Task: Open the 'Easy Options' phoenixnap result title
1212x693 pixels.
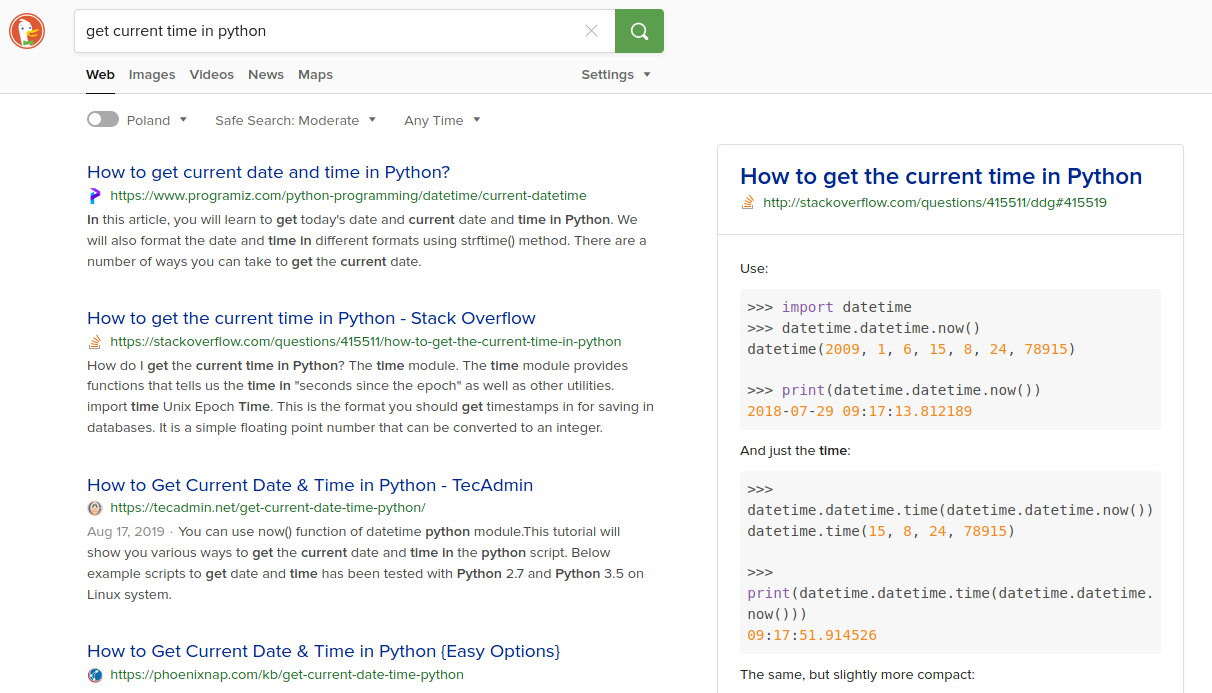Action: (x=324, y=651)
